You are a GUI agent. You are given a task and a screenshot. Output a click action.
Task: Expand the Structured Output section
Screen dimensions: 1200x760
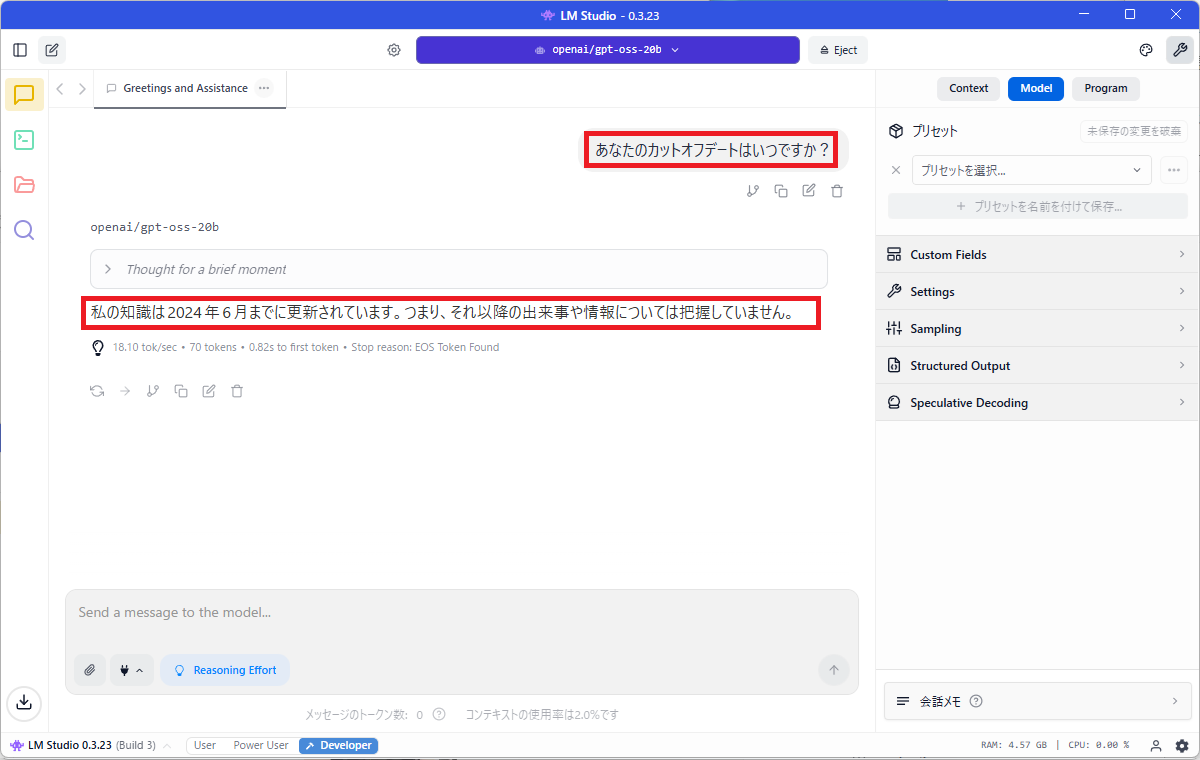[x=1038, y=366]
